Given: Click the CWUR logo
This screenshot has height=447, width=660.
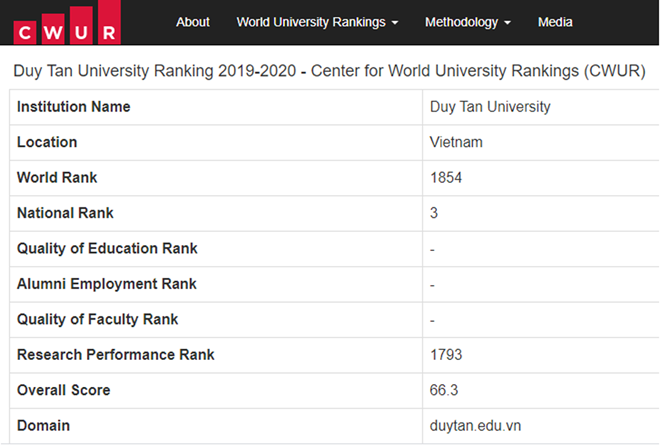Looking at the screenshot, I should pyautogui.click(x=67, y=22).
